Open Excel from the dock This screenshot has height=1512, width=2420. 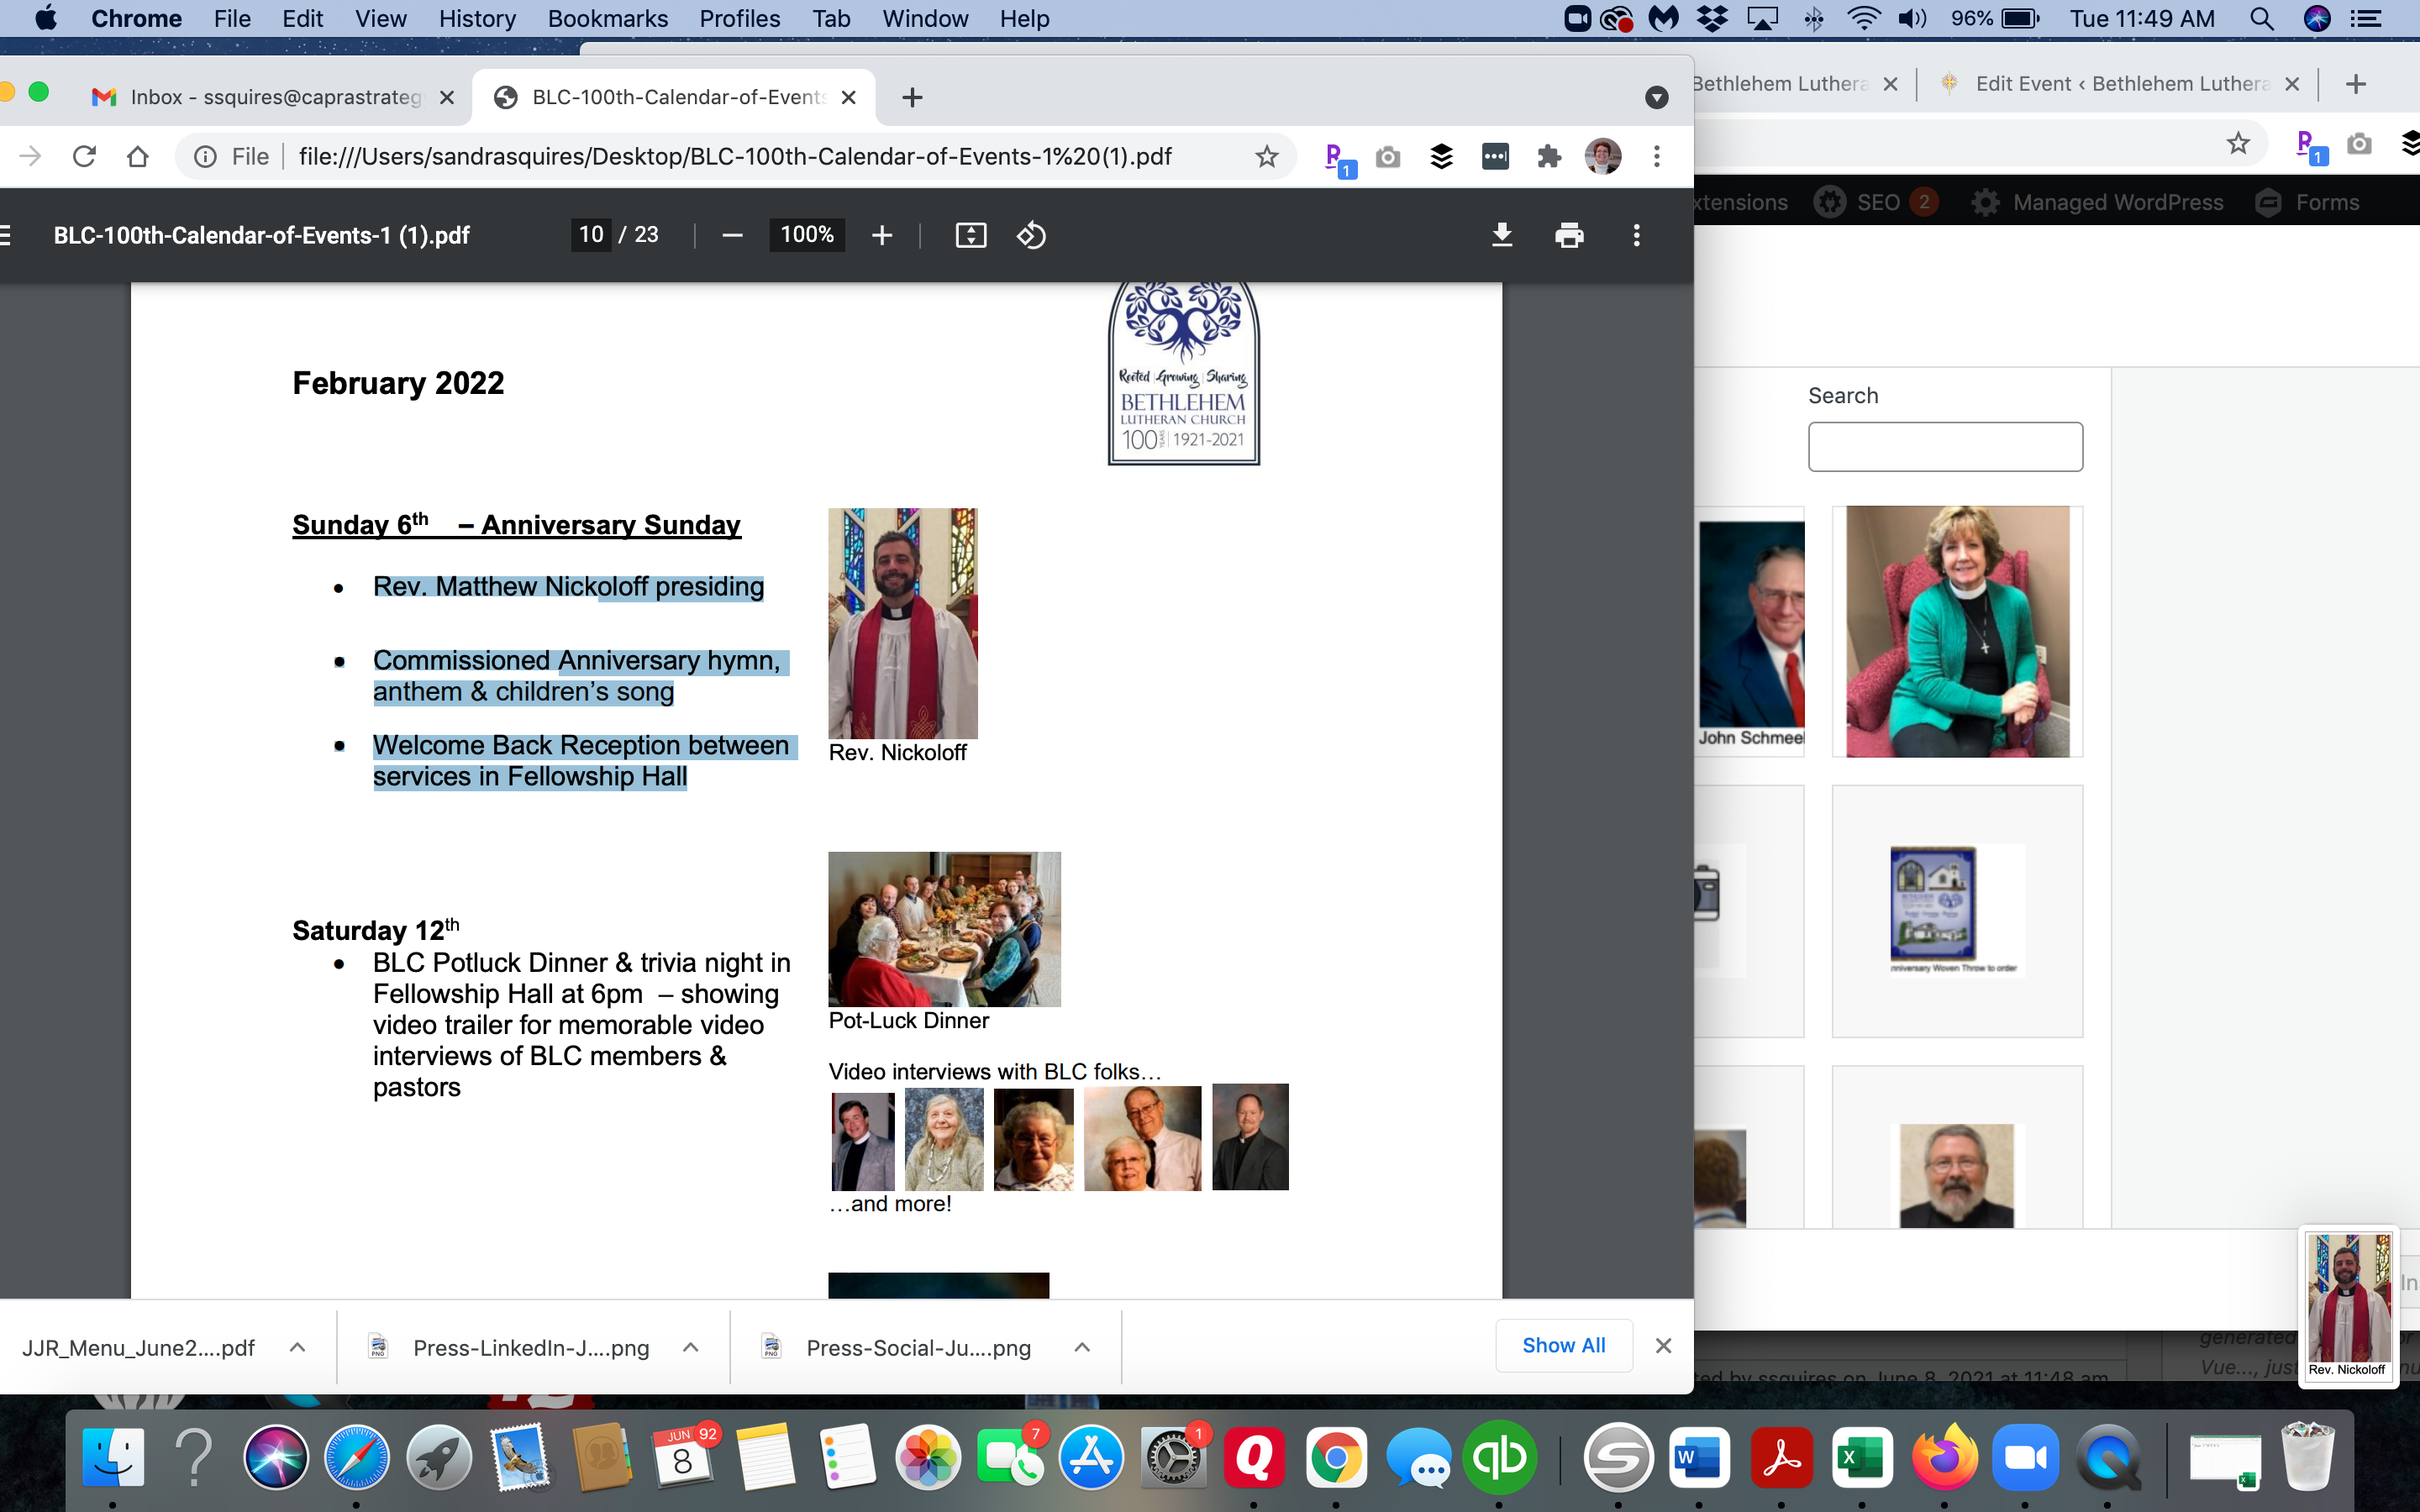pyautogui.click(x=1862, y=1458)
